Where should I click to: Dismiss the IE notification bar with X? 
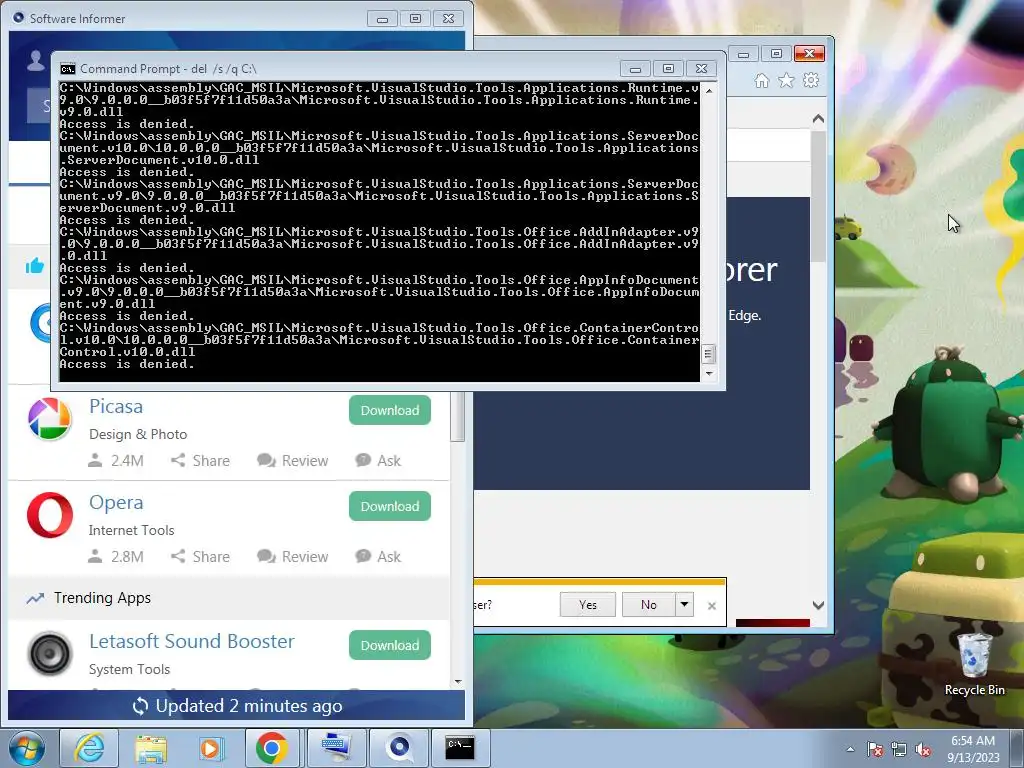712,605
